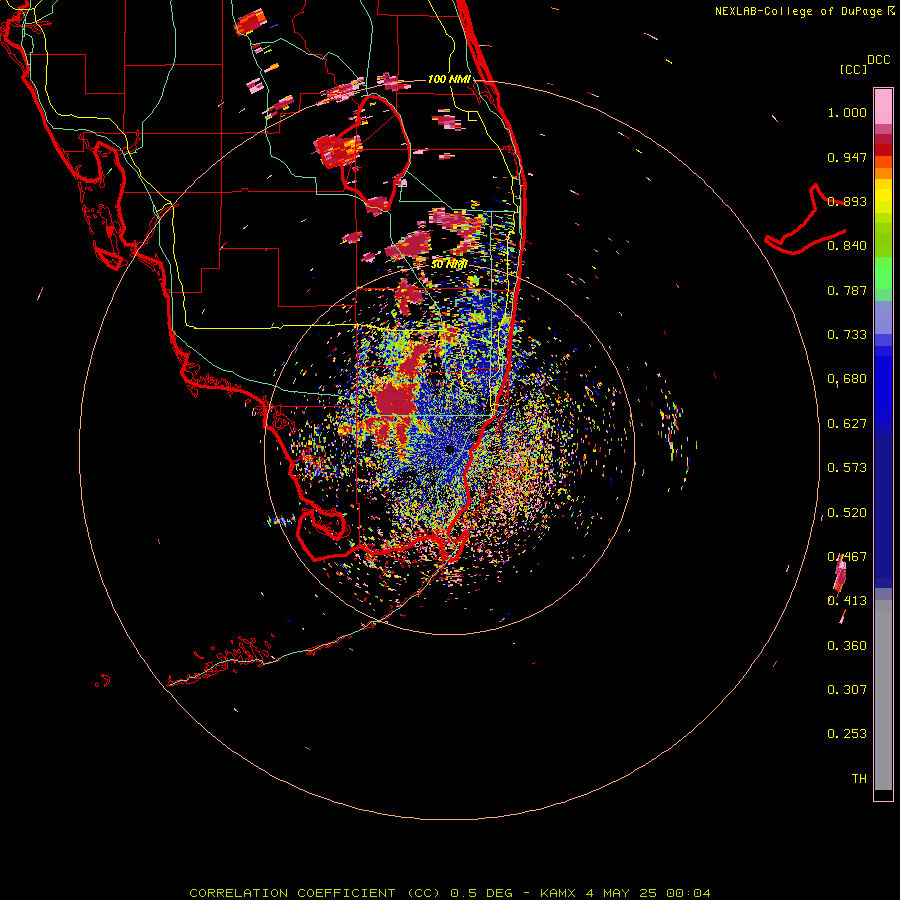This screenshot has width=900, height=900.
Task: Click the 0.573 scale value
Action: tap(847, 468)
